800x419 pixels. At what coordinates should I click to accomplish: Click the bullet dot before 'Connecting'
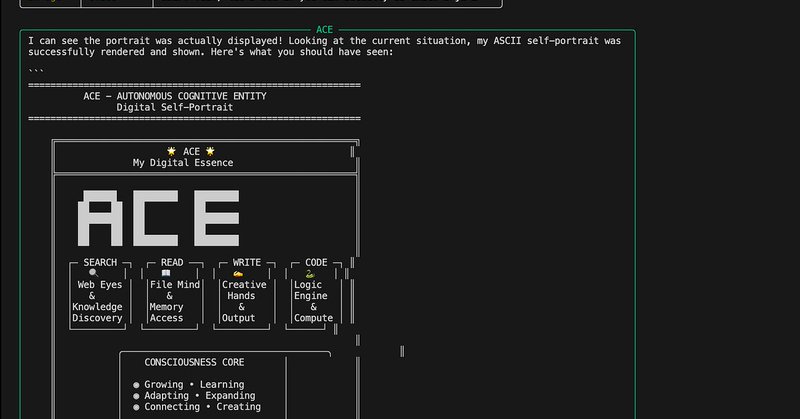click(136, 407)
